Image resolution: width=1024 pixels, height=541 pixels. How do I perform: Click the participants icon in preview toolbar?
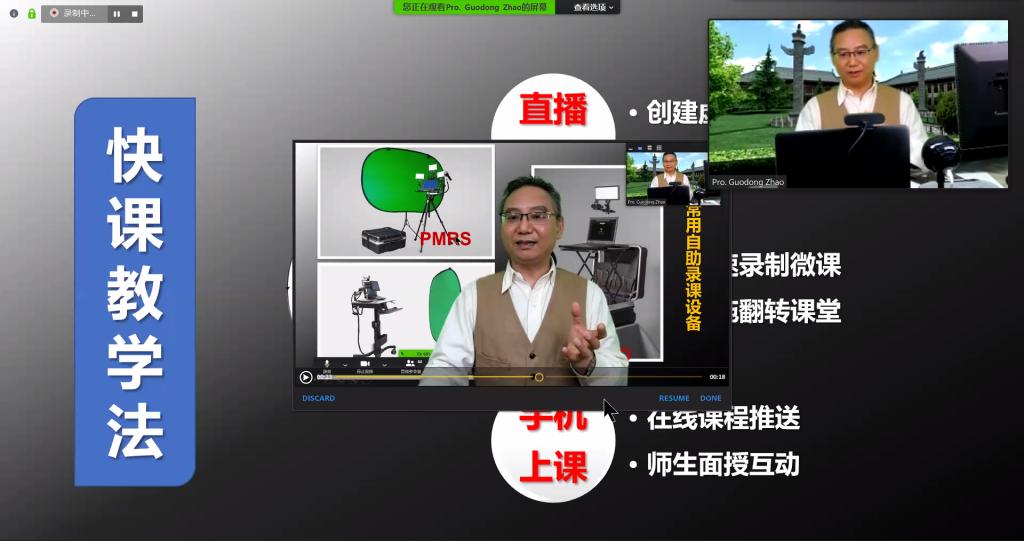410,364
